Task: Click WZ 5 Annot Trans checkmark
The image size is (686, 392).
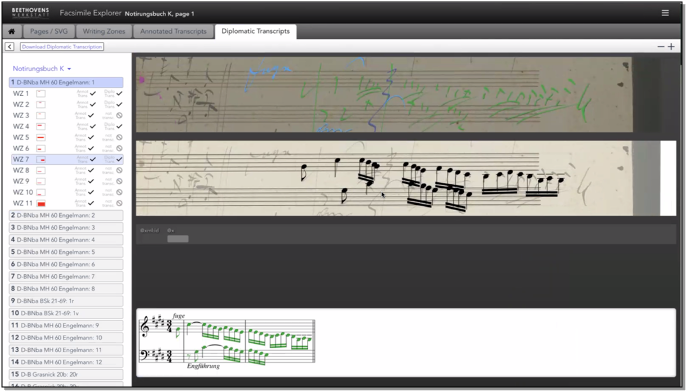Action: (x=91, y=137)
